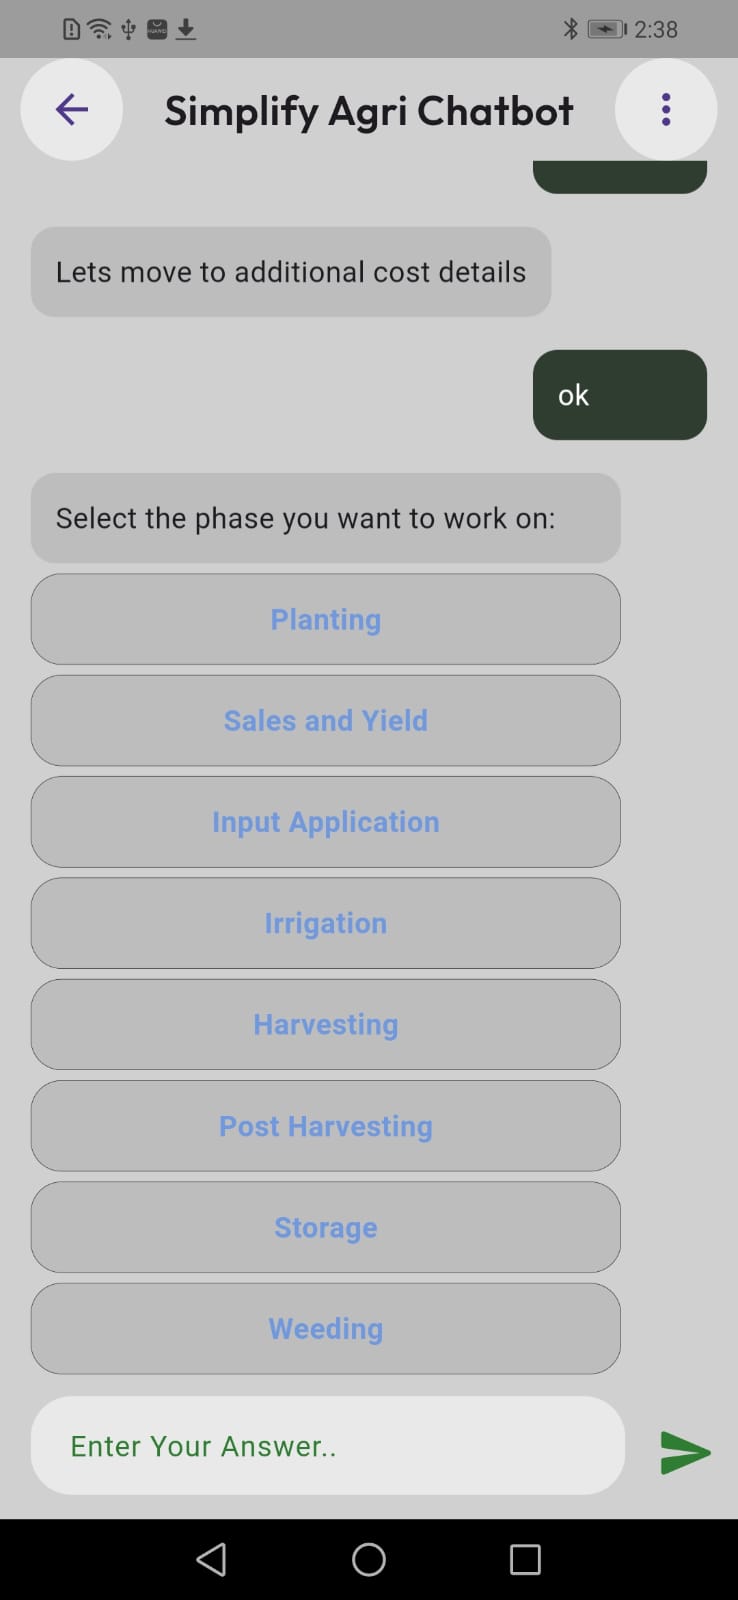Choose the Harvesting phase
738x1600 pixels.
click(326, 1024)
